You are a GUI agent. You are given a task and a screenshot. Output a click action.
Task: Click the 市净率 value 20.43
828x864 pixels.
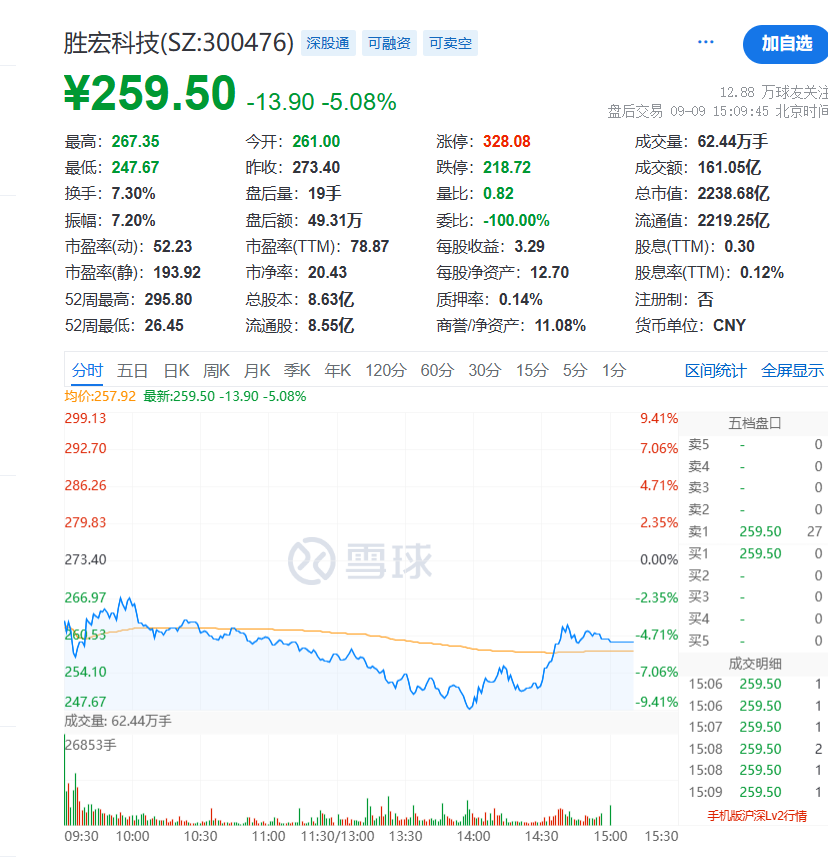[327, 272]
